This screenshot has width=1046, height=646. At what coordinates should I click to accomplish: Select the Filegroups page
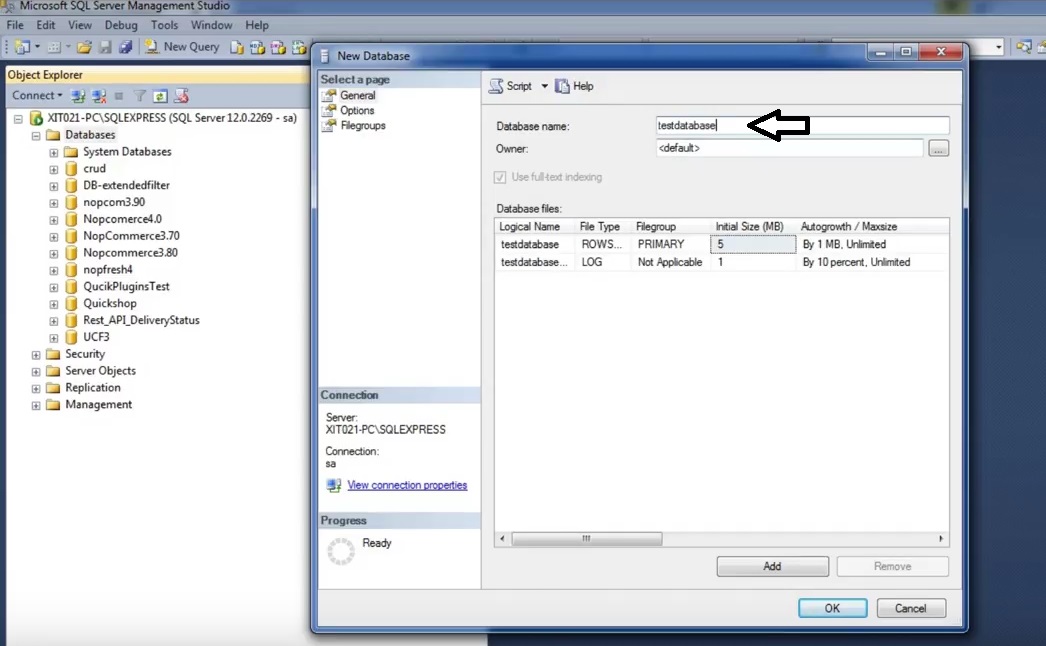tap(363, 125)
